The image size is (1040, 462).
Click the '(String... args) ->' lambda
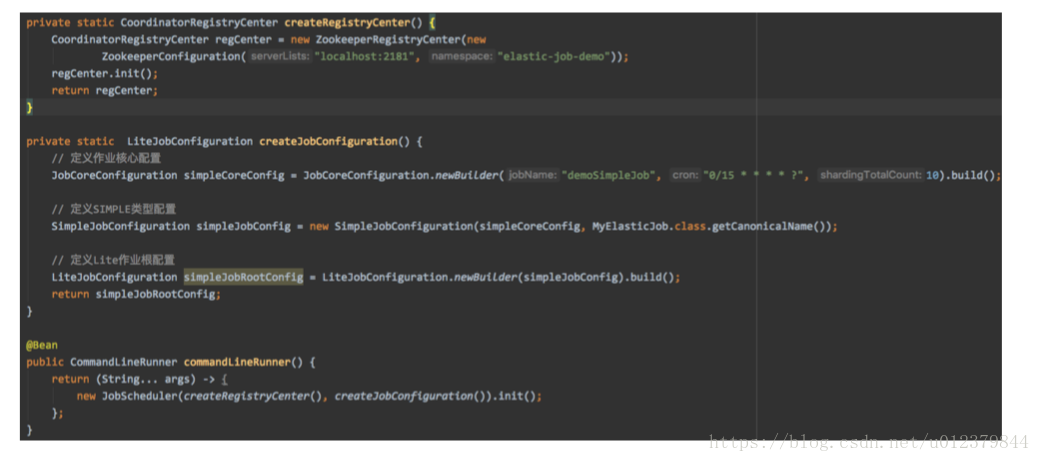click(x=157, y=379)
